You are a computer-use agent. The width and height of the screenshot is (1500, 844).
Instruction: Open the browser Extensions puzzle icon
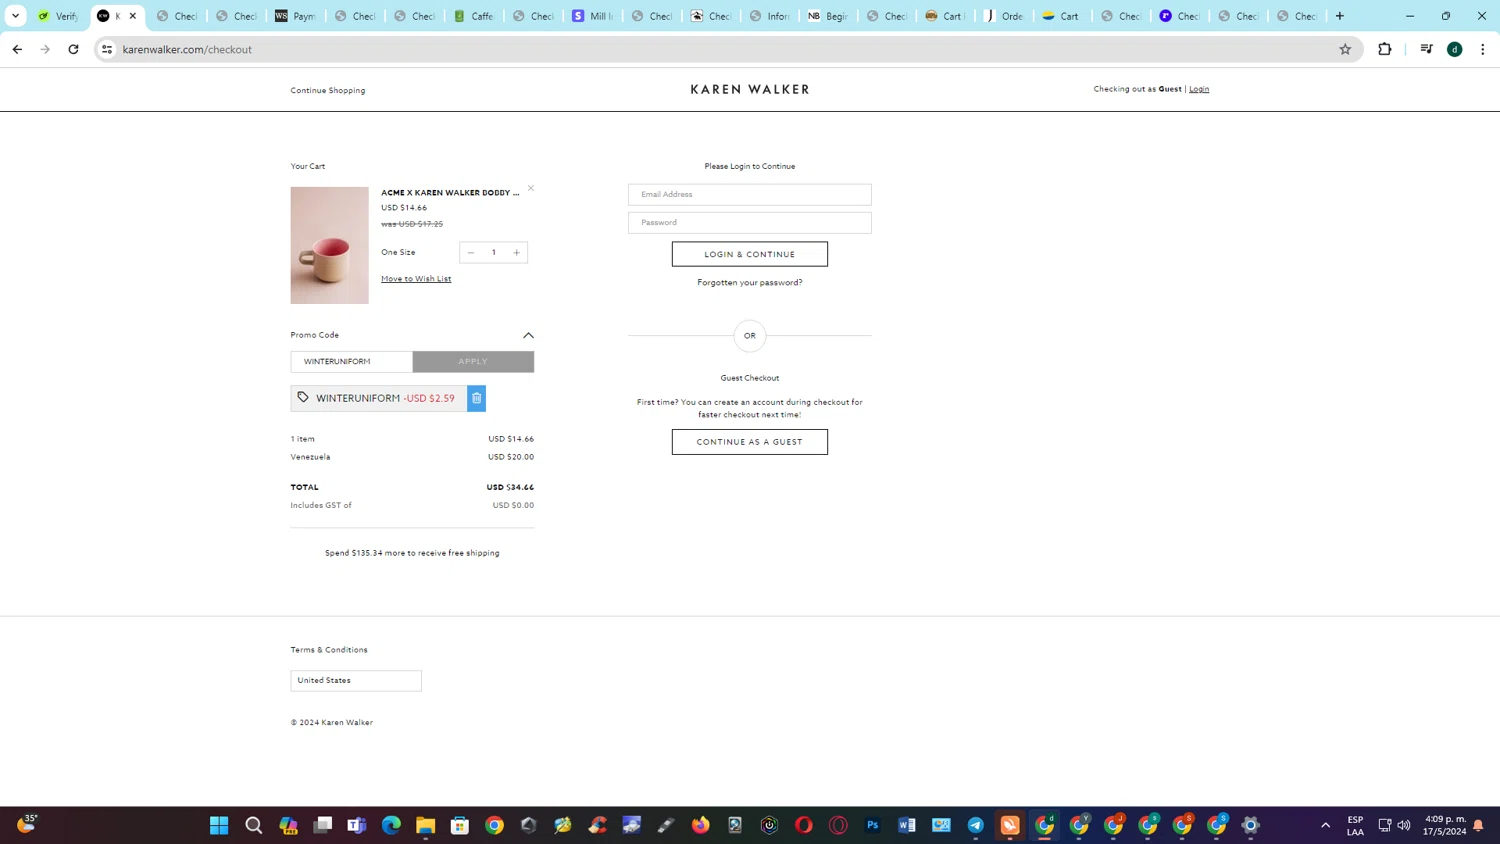click(x=1385, y=49)
